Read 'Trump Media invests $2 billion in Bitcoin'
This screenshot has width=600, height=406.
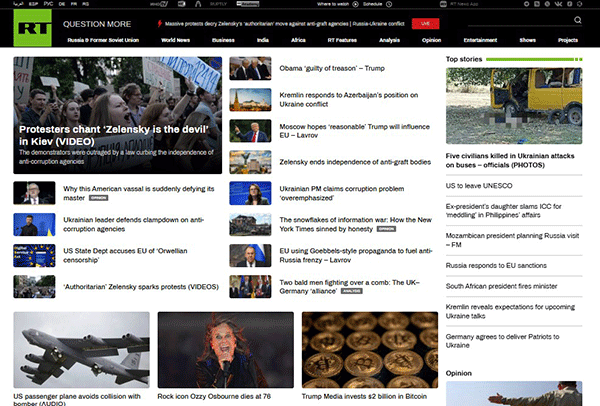[364, 396]
